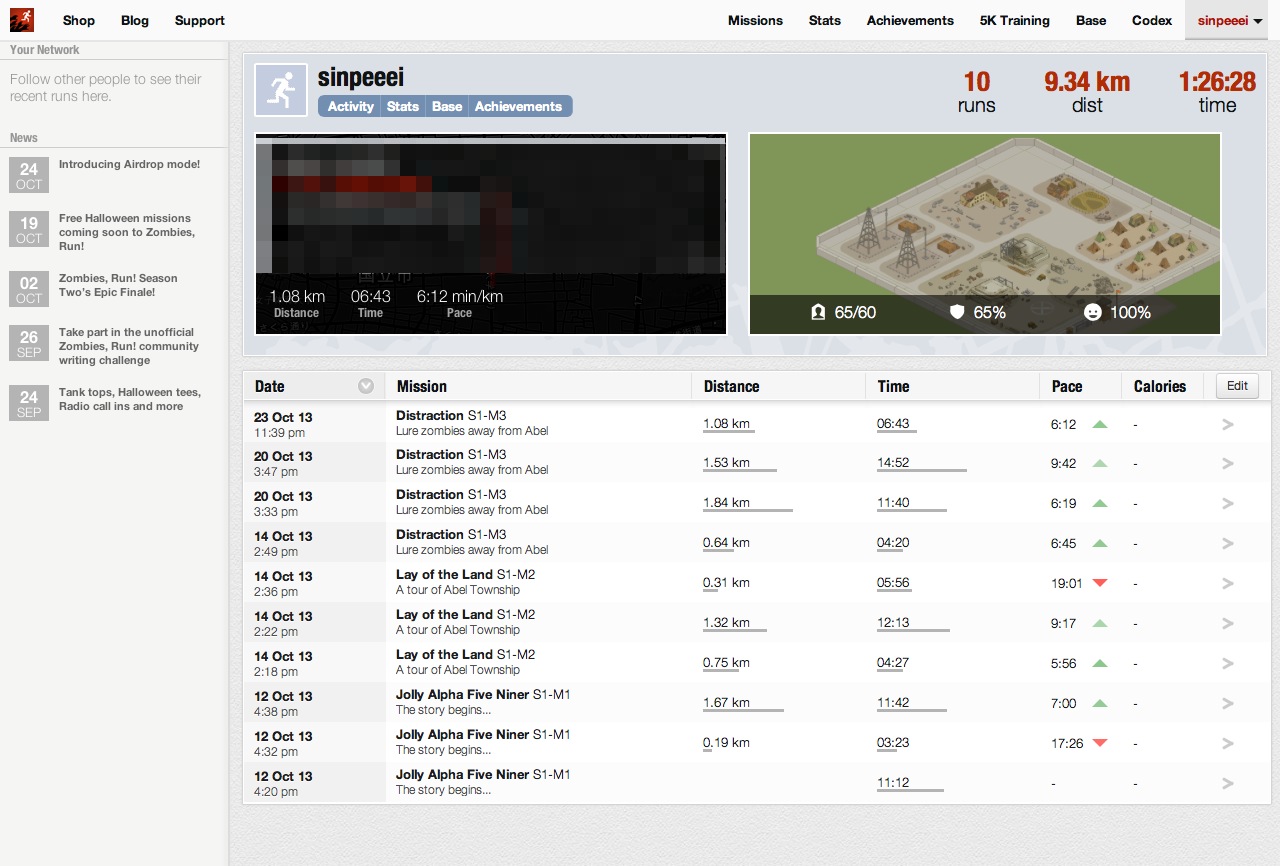Click the green pace arrow for 6:12 run
This screenshot has height=866, width=1280.
point(1100,424)
